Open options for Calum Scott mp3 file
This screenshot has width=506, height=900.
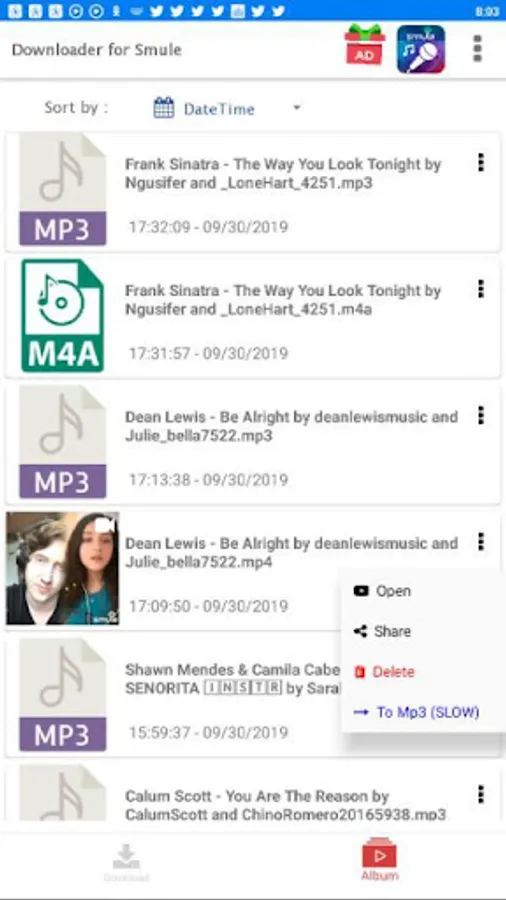coord(481,794)
